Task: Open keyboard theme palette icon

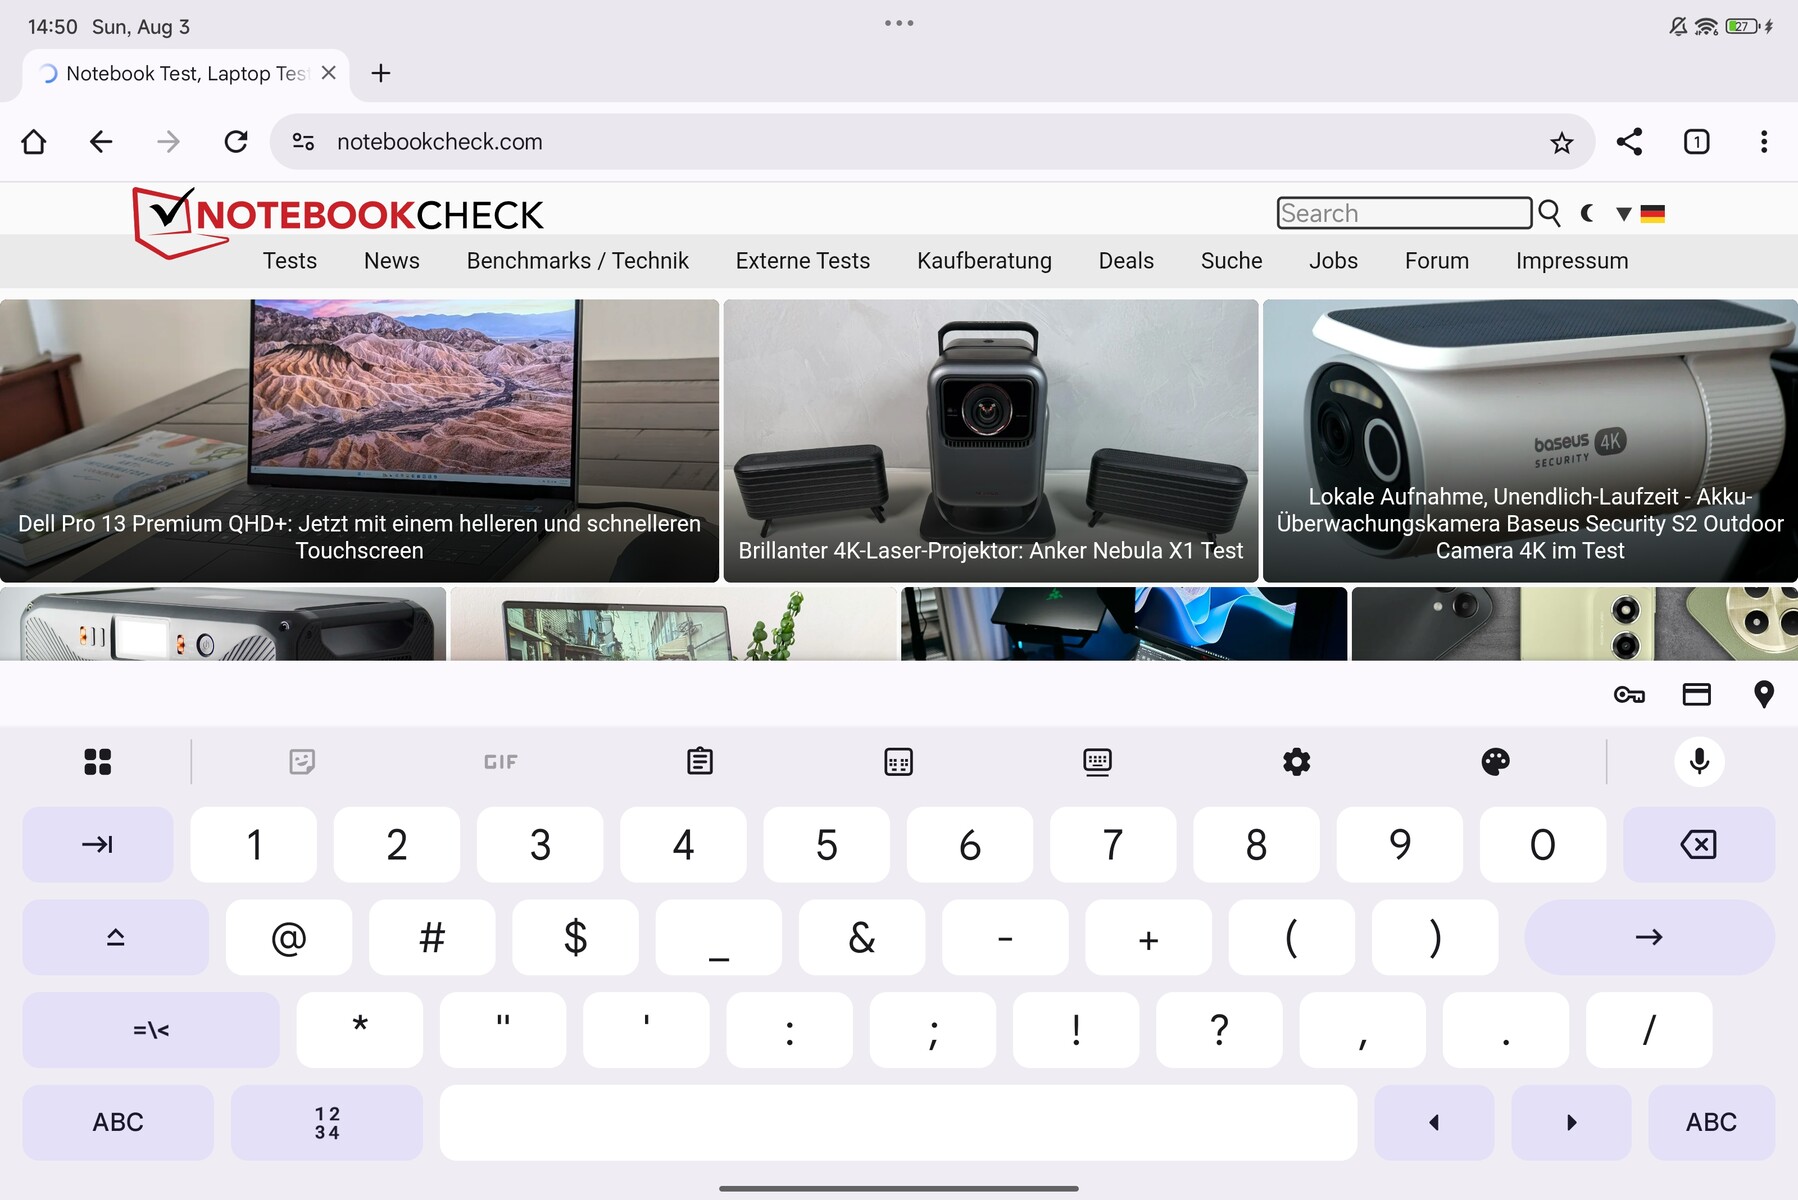Action: (x=1495, y=762)
